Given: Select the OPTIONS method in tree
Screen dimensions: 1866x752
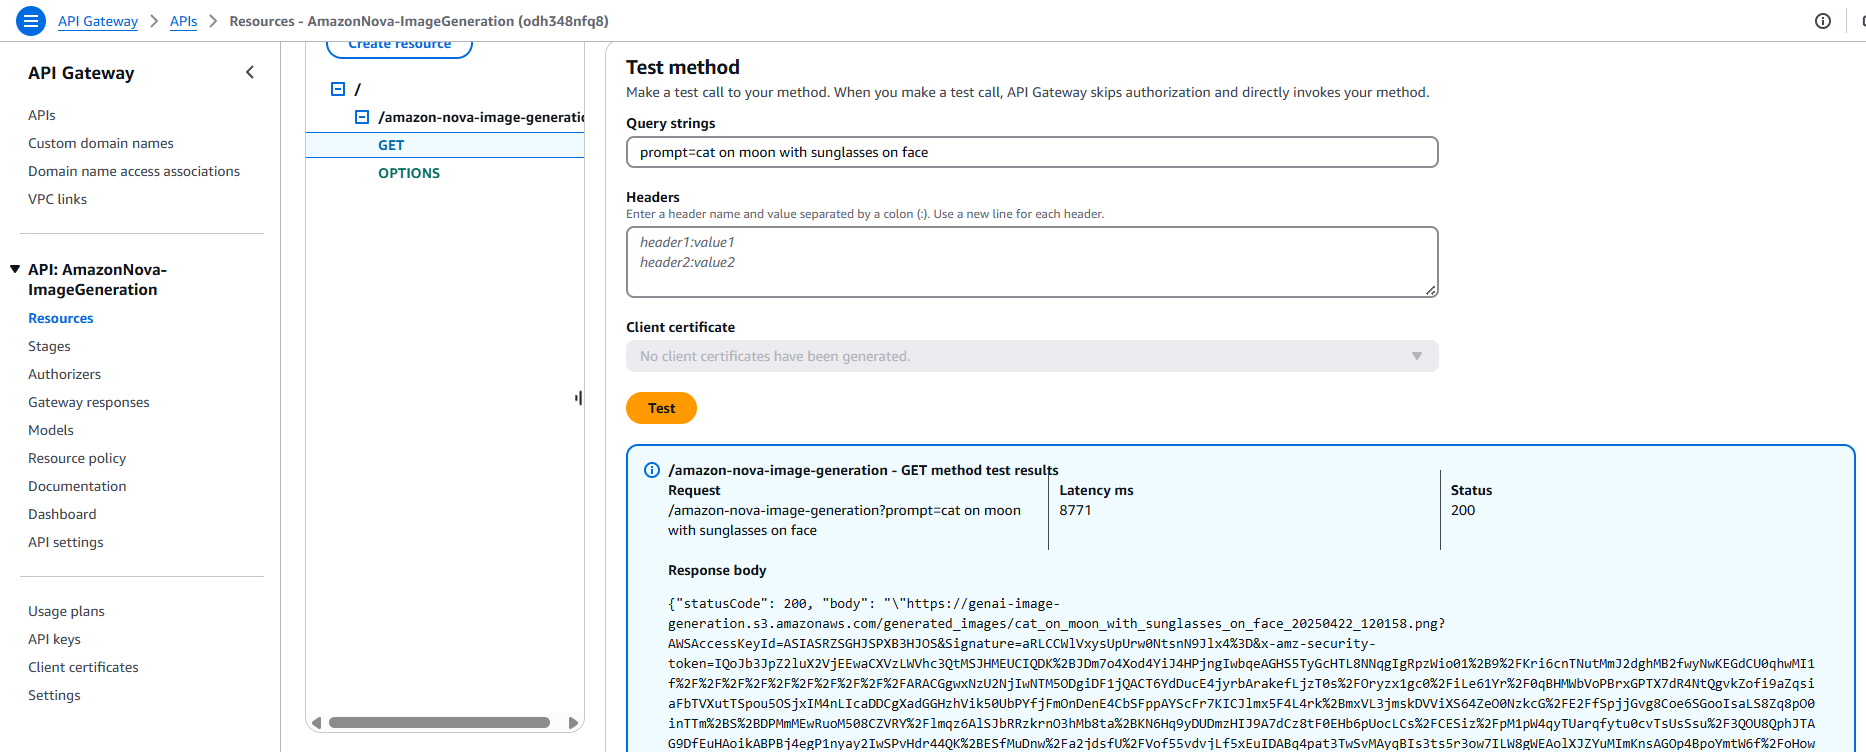Looking at the screenshot, I should pyautogui.click(x=409, y=173).
